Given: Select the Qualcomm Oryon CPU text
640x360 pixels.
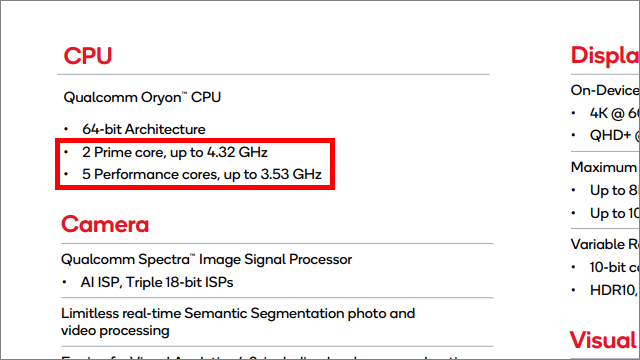Looking at the screenshot, I should [142, 97].
